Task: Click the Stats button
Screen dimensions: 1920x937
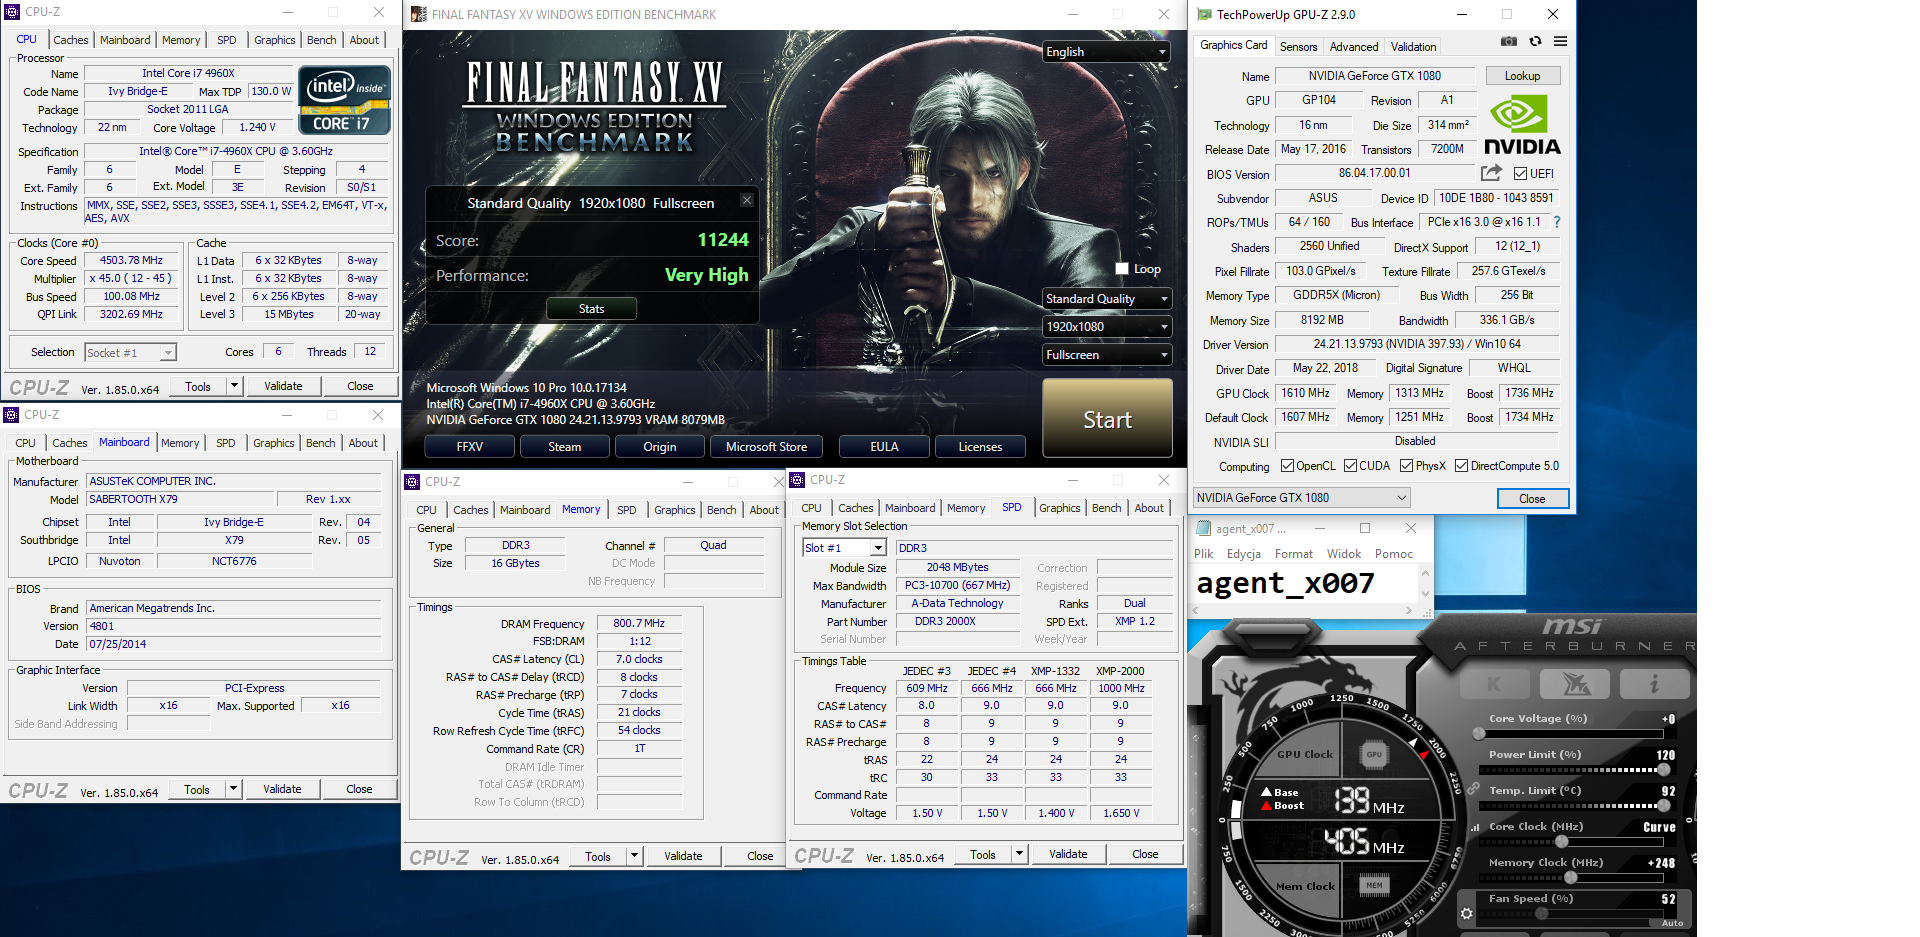Action: [x=591, y=309]
